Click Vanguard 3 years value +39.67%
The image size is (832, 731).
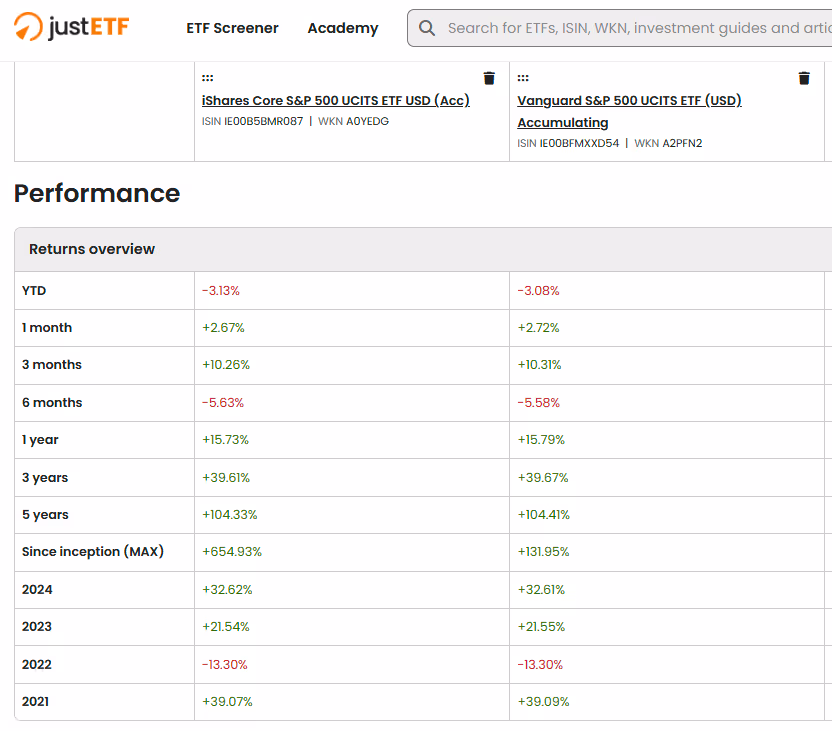click(x=543, y=477)
